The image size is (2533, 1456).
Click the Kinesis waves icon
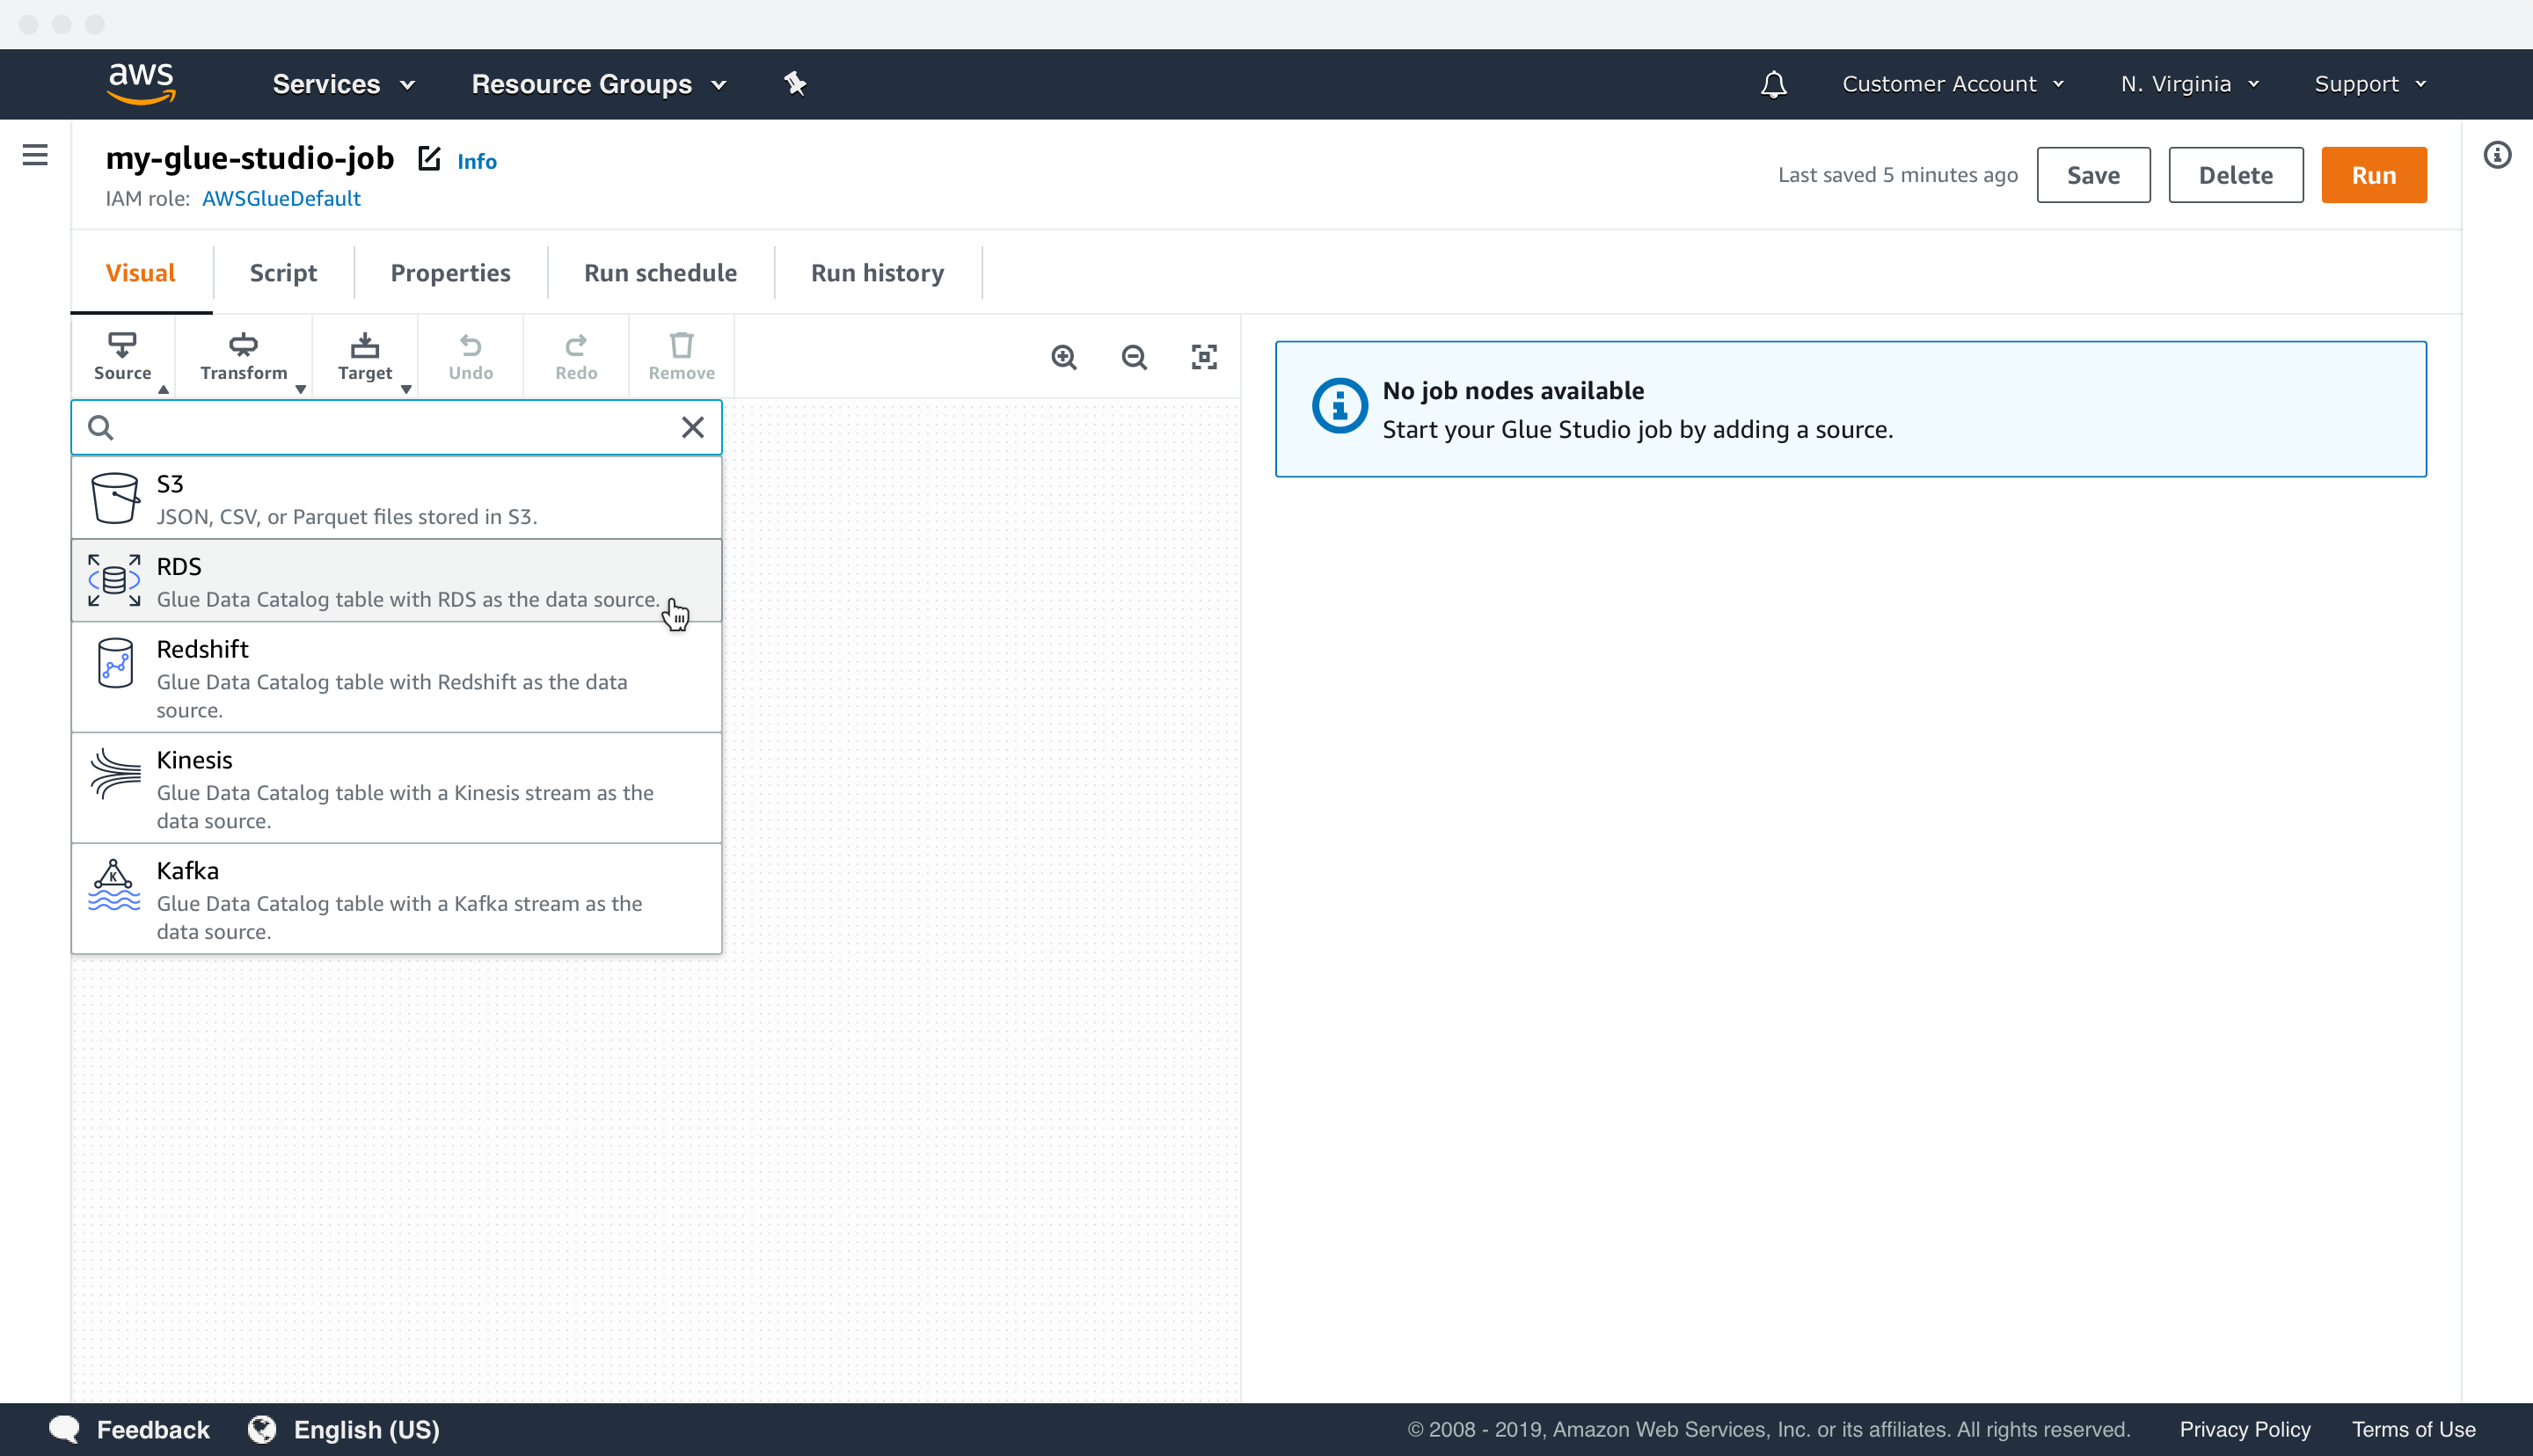click(115, 774)
